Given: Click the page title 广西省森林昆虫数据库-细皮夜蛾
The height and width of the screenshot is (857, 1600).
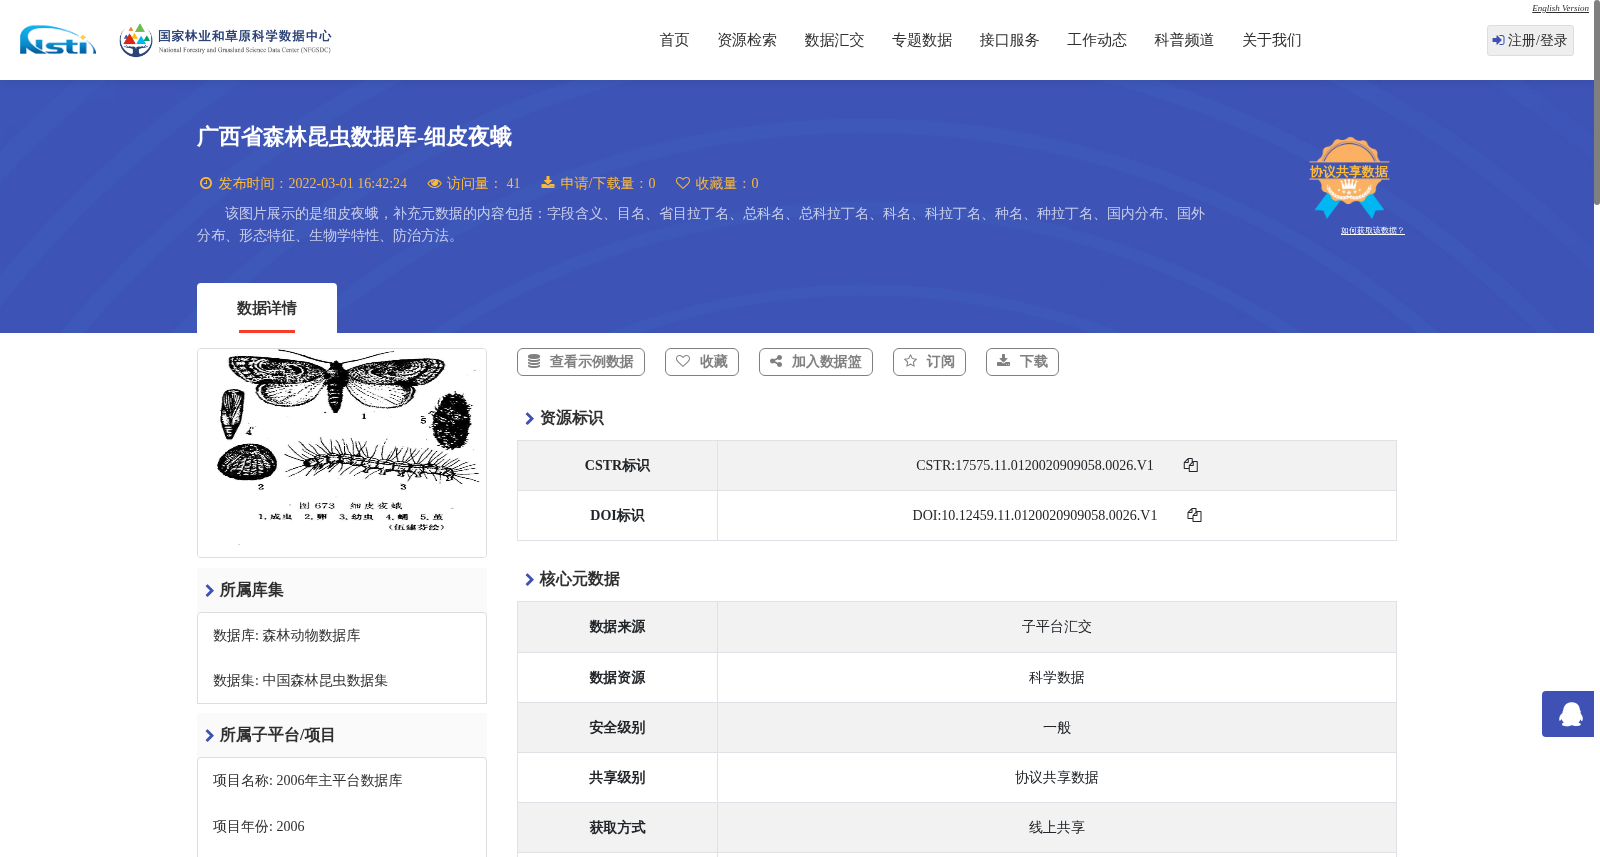Looking at the screenshot, I should point(354,137).
